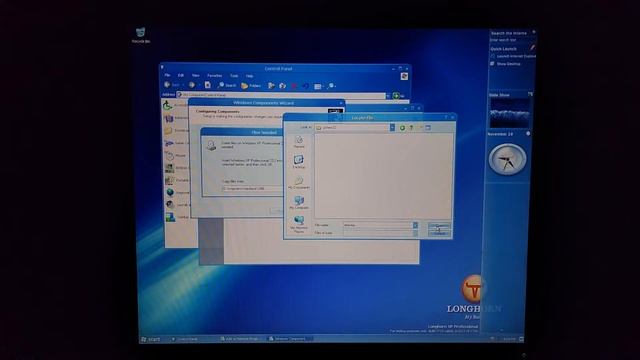
Task: Click Show Desktop in sidebar Quick Launch
Action: tap(505, 64)
